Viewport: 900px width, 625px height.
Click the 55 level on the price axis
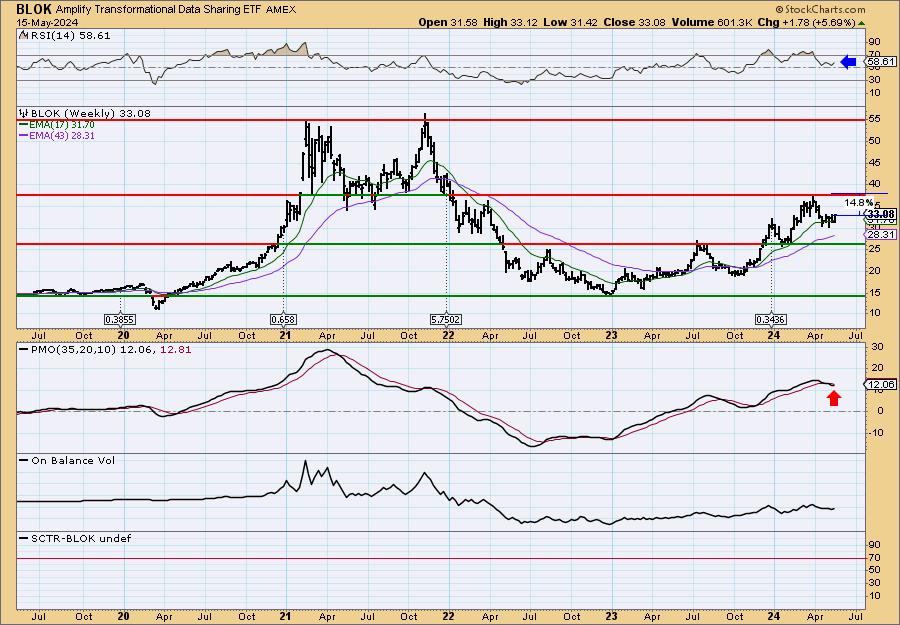(874, 119)
